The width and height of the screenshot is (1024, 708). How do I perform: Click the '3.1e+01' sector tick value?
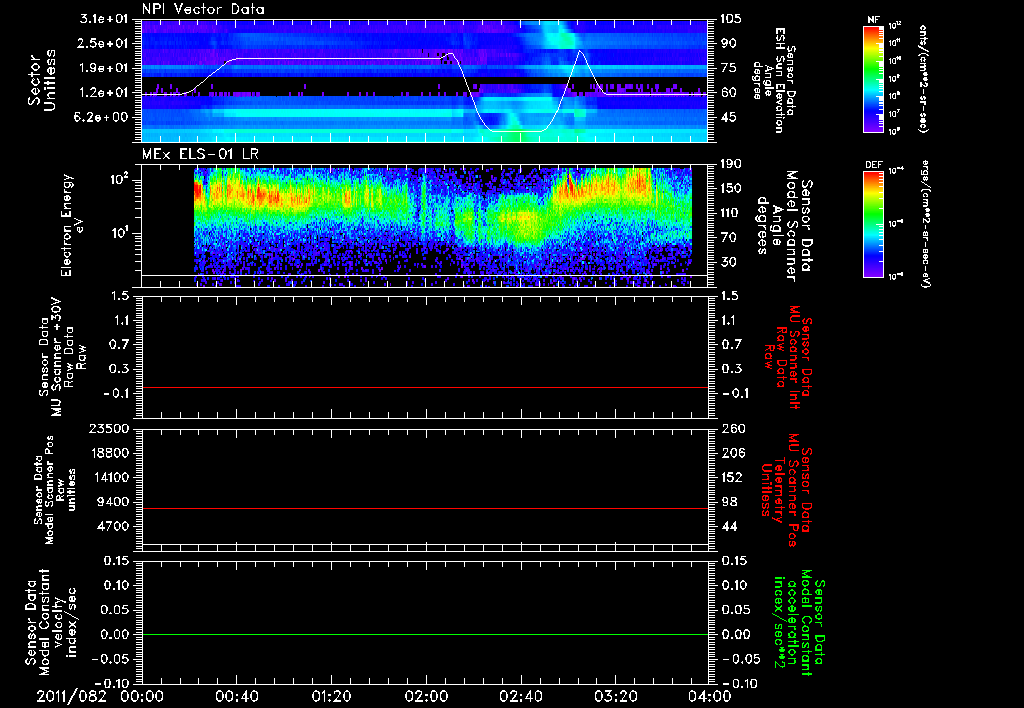(x=104, y=19)
